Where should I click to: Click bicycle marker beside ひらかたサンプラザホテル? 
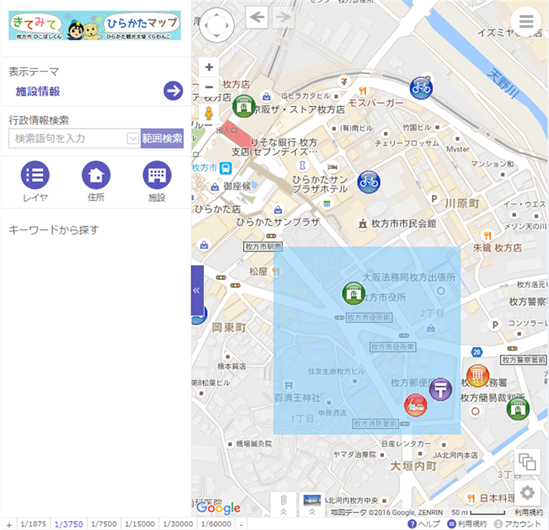pyautogui.click(x=368, y=182)
